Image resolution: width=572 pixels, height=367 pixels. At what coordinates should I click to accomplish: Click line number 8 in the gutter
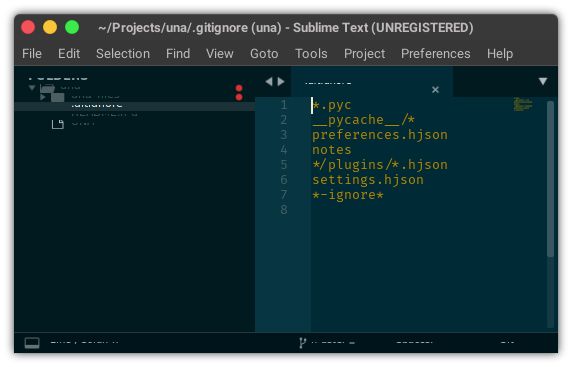click(284, 210)
